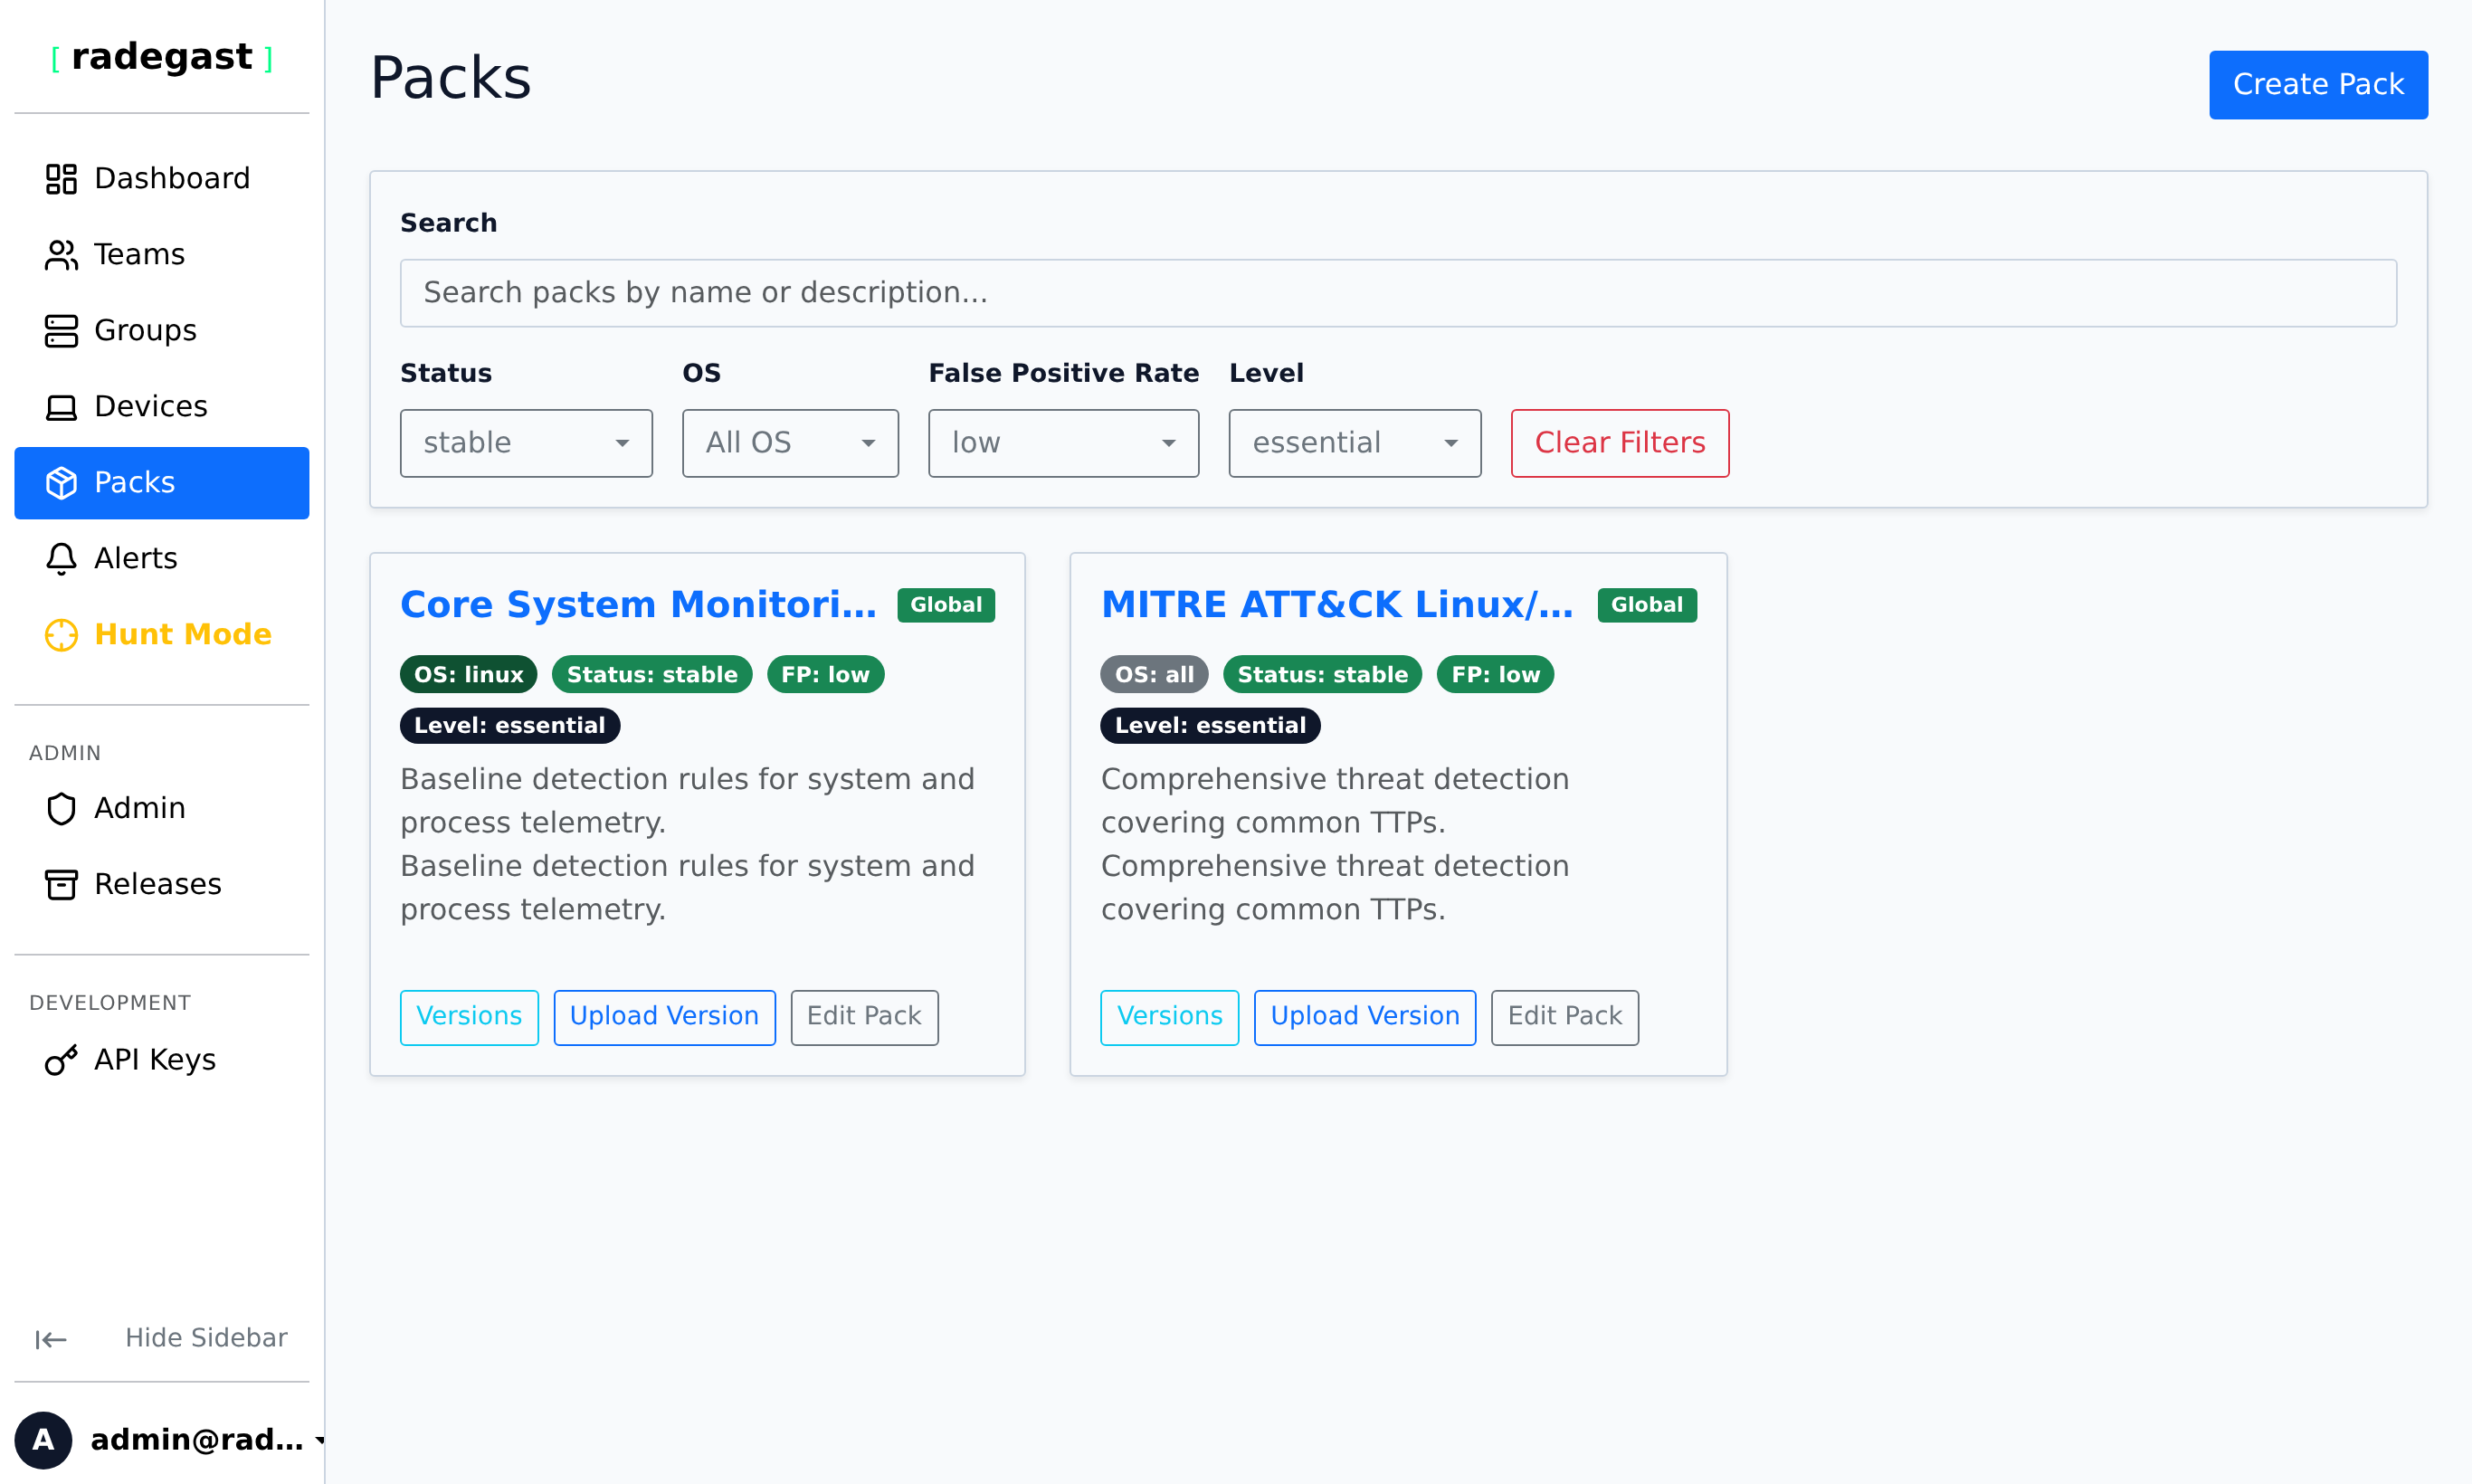This screenshot has height=1484, width=2472.
Task: Open the OS filter dropdown
Action: pyautogui.click(x=790, y=443)
